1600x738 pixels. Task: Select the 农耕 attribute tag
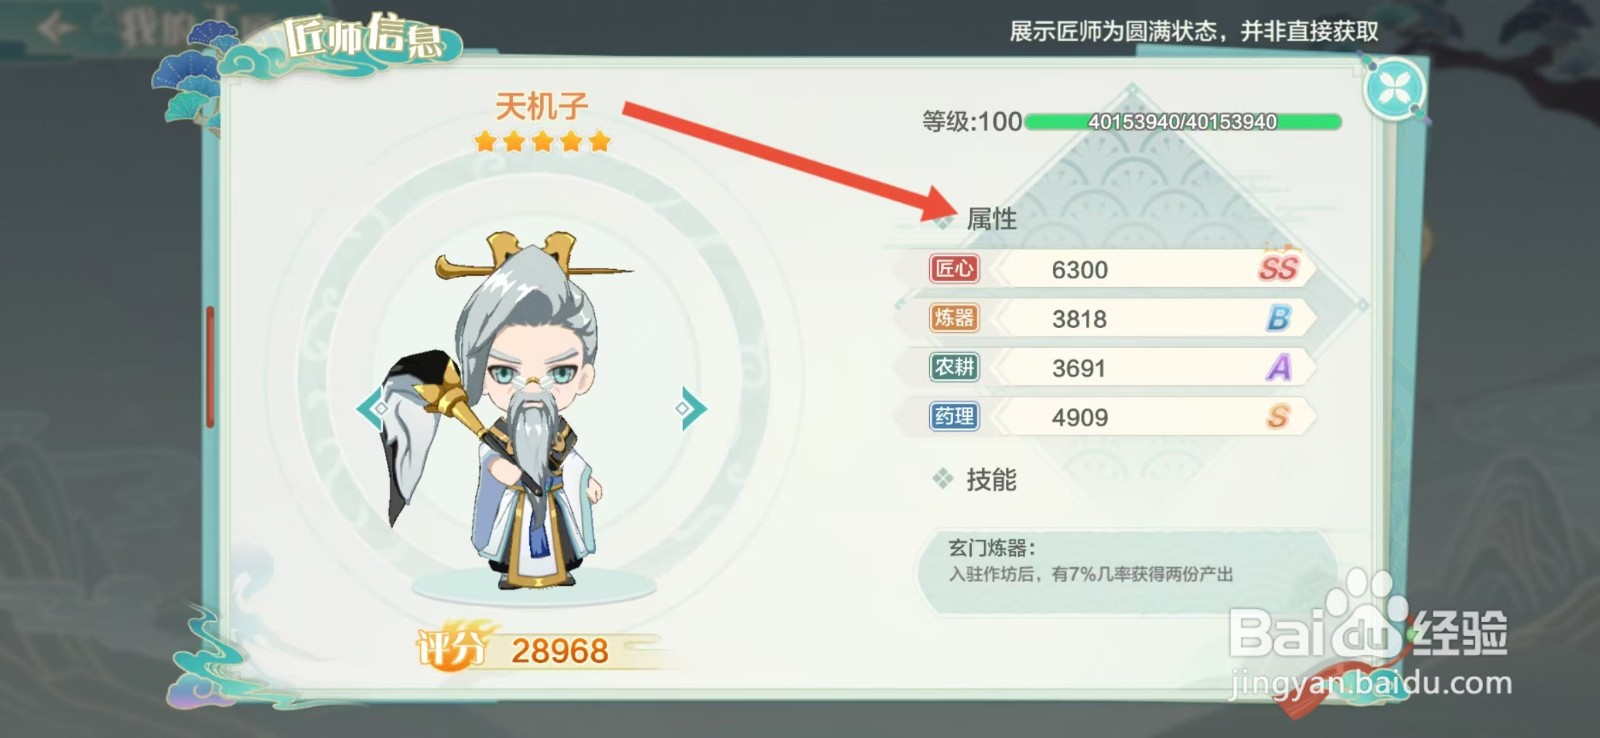pos(954,367)
